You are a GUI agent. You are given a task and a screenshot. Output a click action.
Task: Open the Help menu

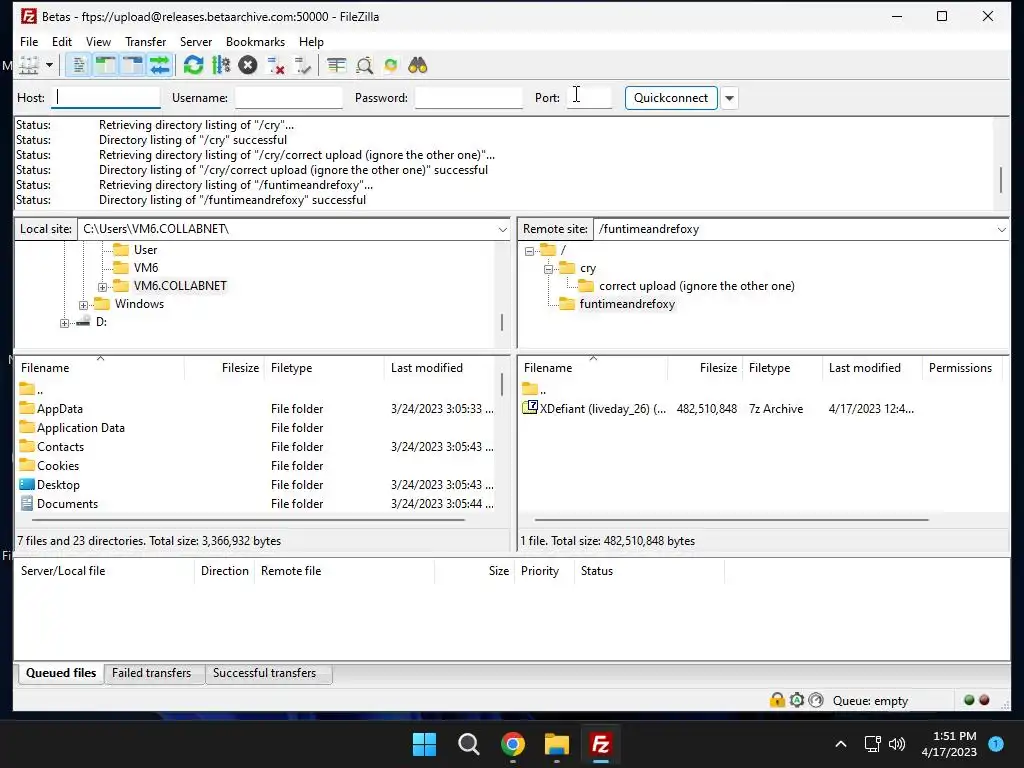(311, 42)
